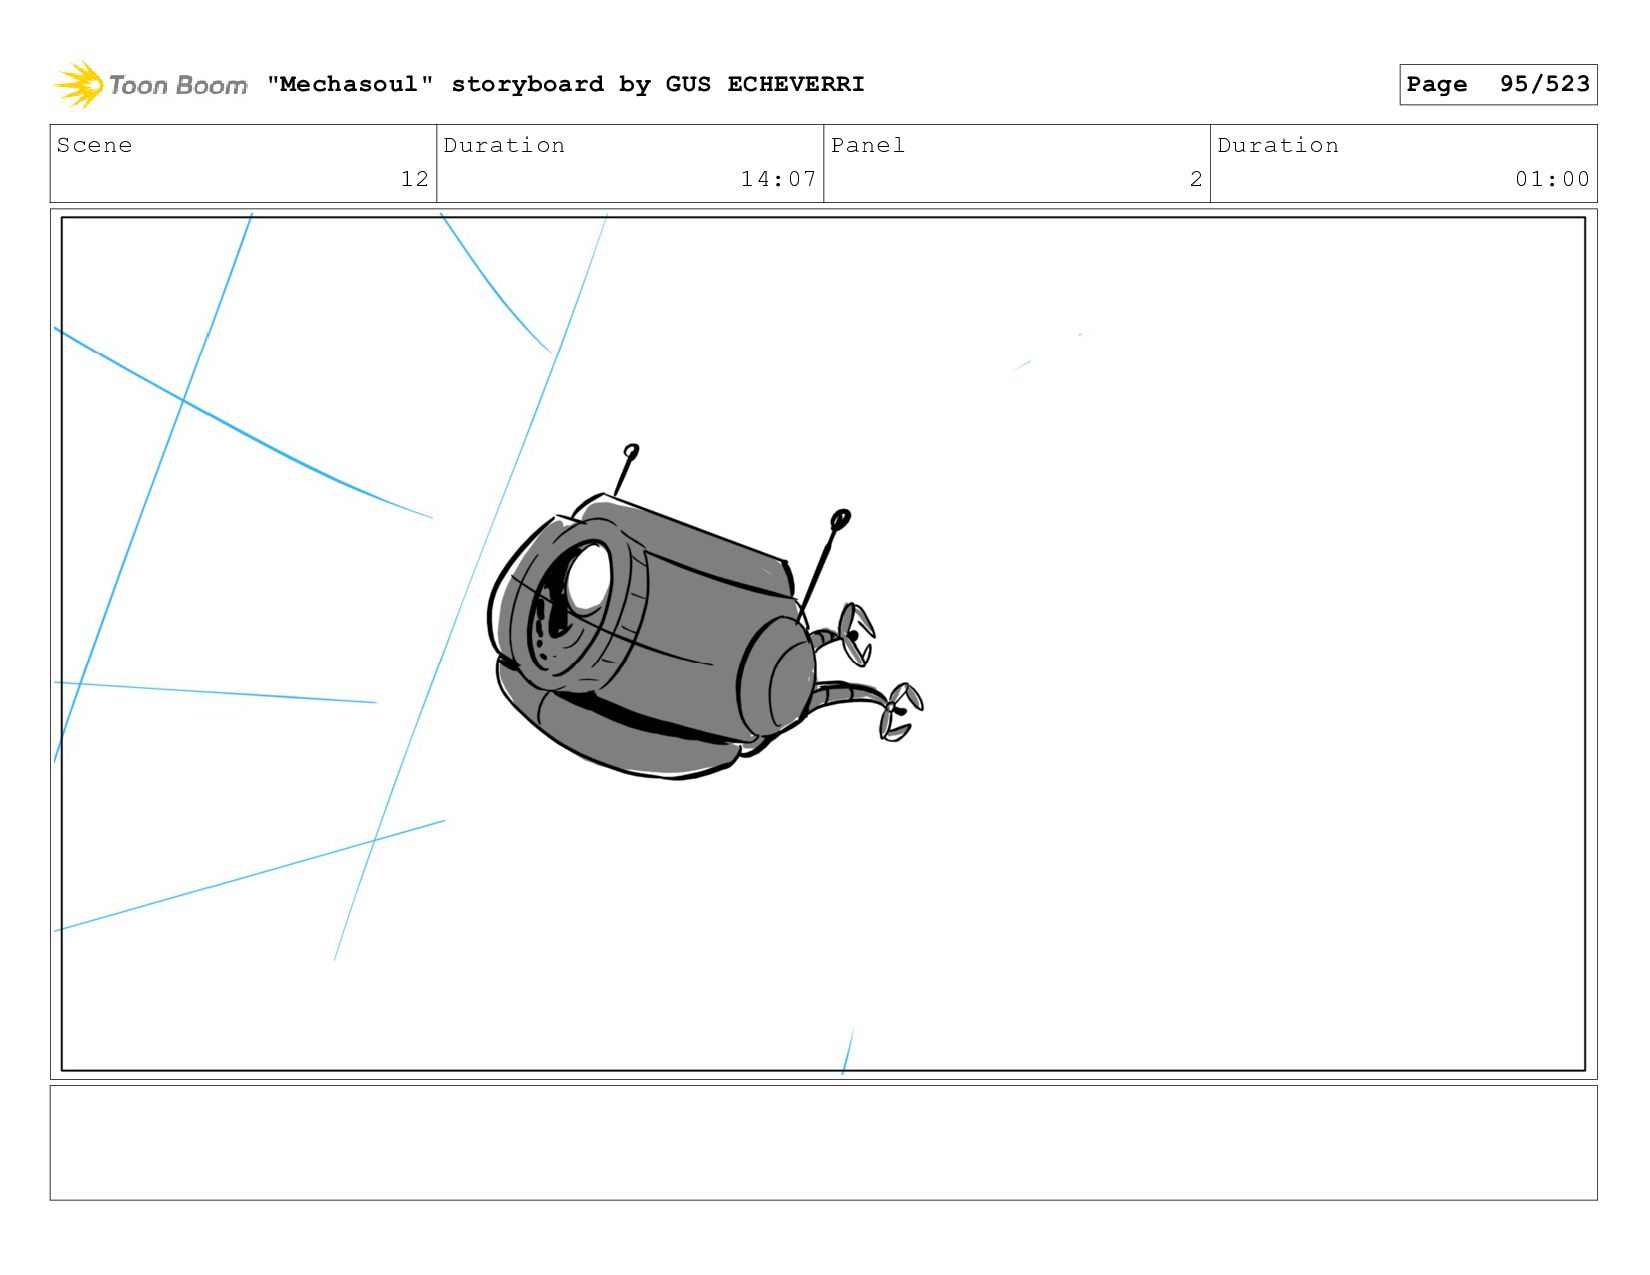1650x1275 pixels.
Task: Click the Page 95/523 box
Action: (x=1498, y=84)
